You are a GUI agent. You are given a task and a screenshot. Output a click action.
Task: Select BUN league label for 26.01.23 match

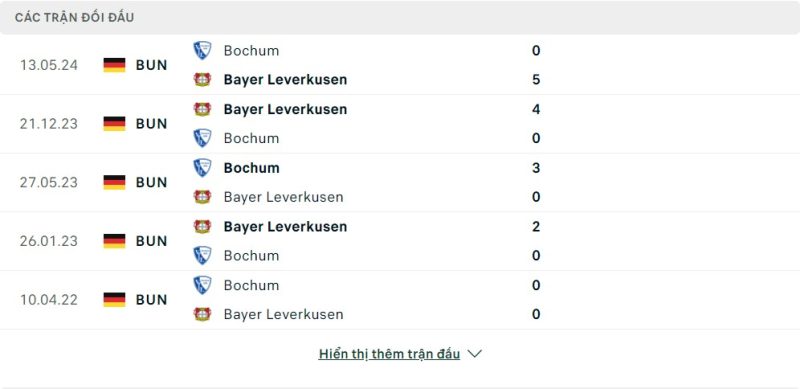[152, 241]
